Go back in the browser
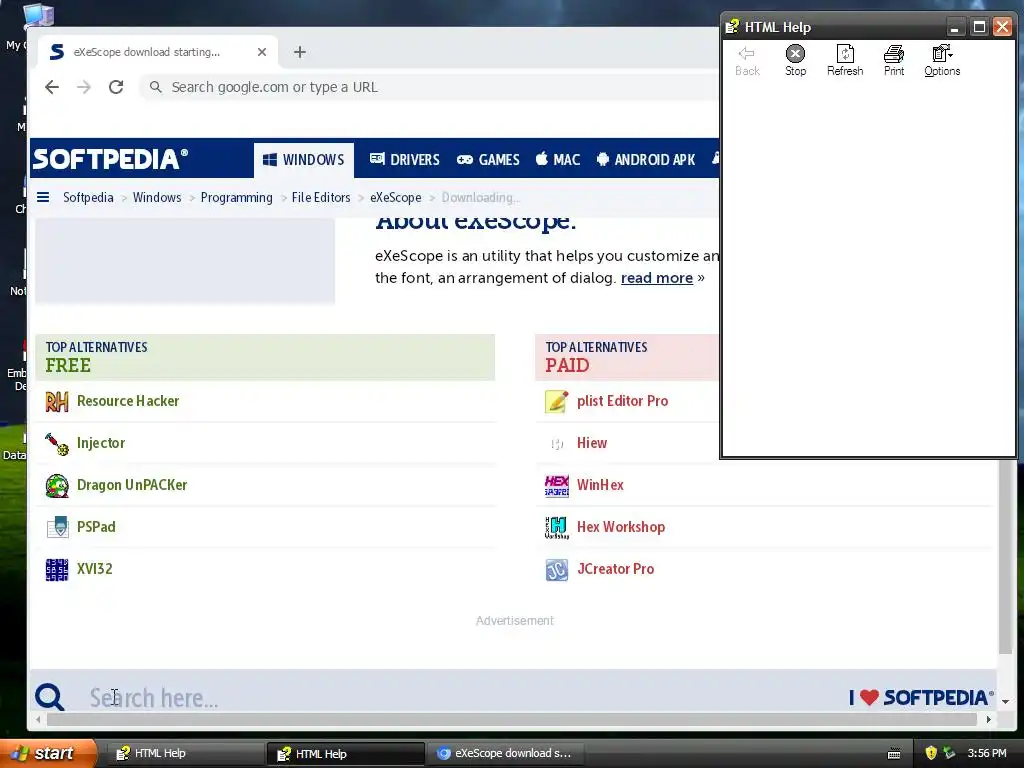The image size is (1024, 768). click(52, 87)
